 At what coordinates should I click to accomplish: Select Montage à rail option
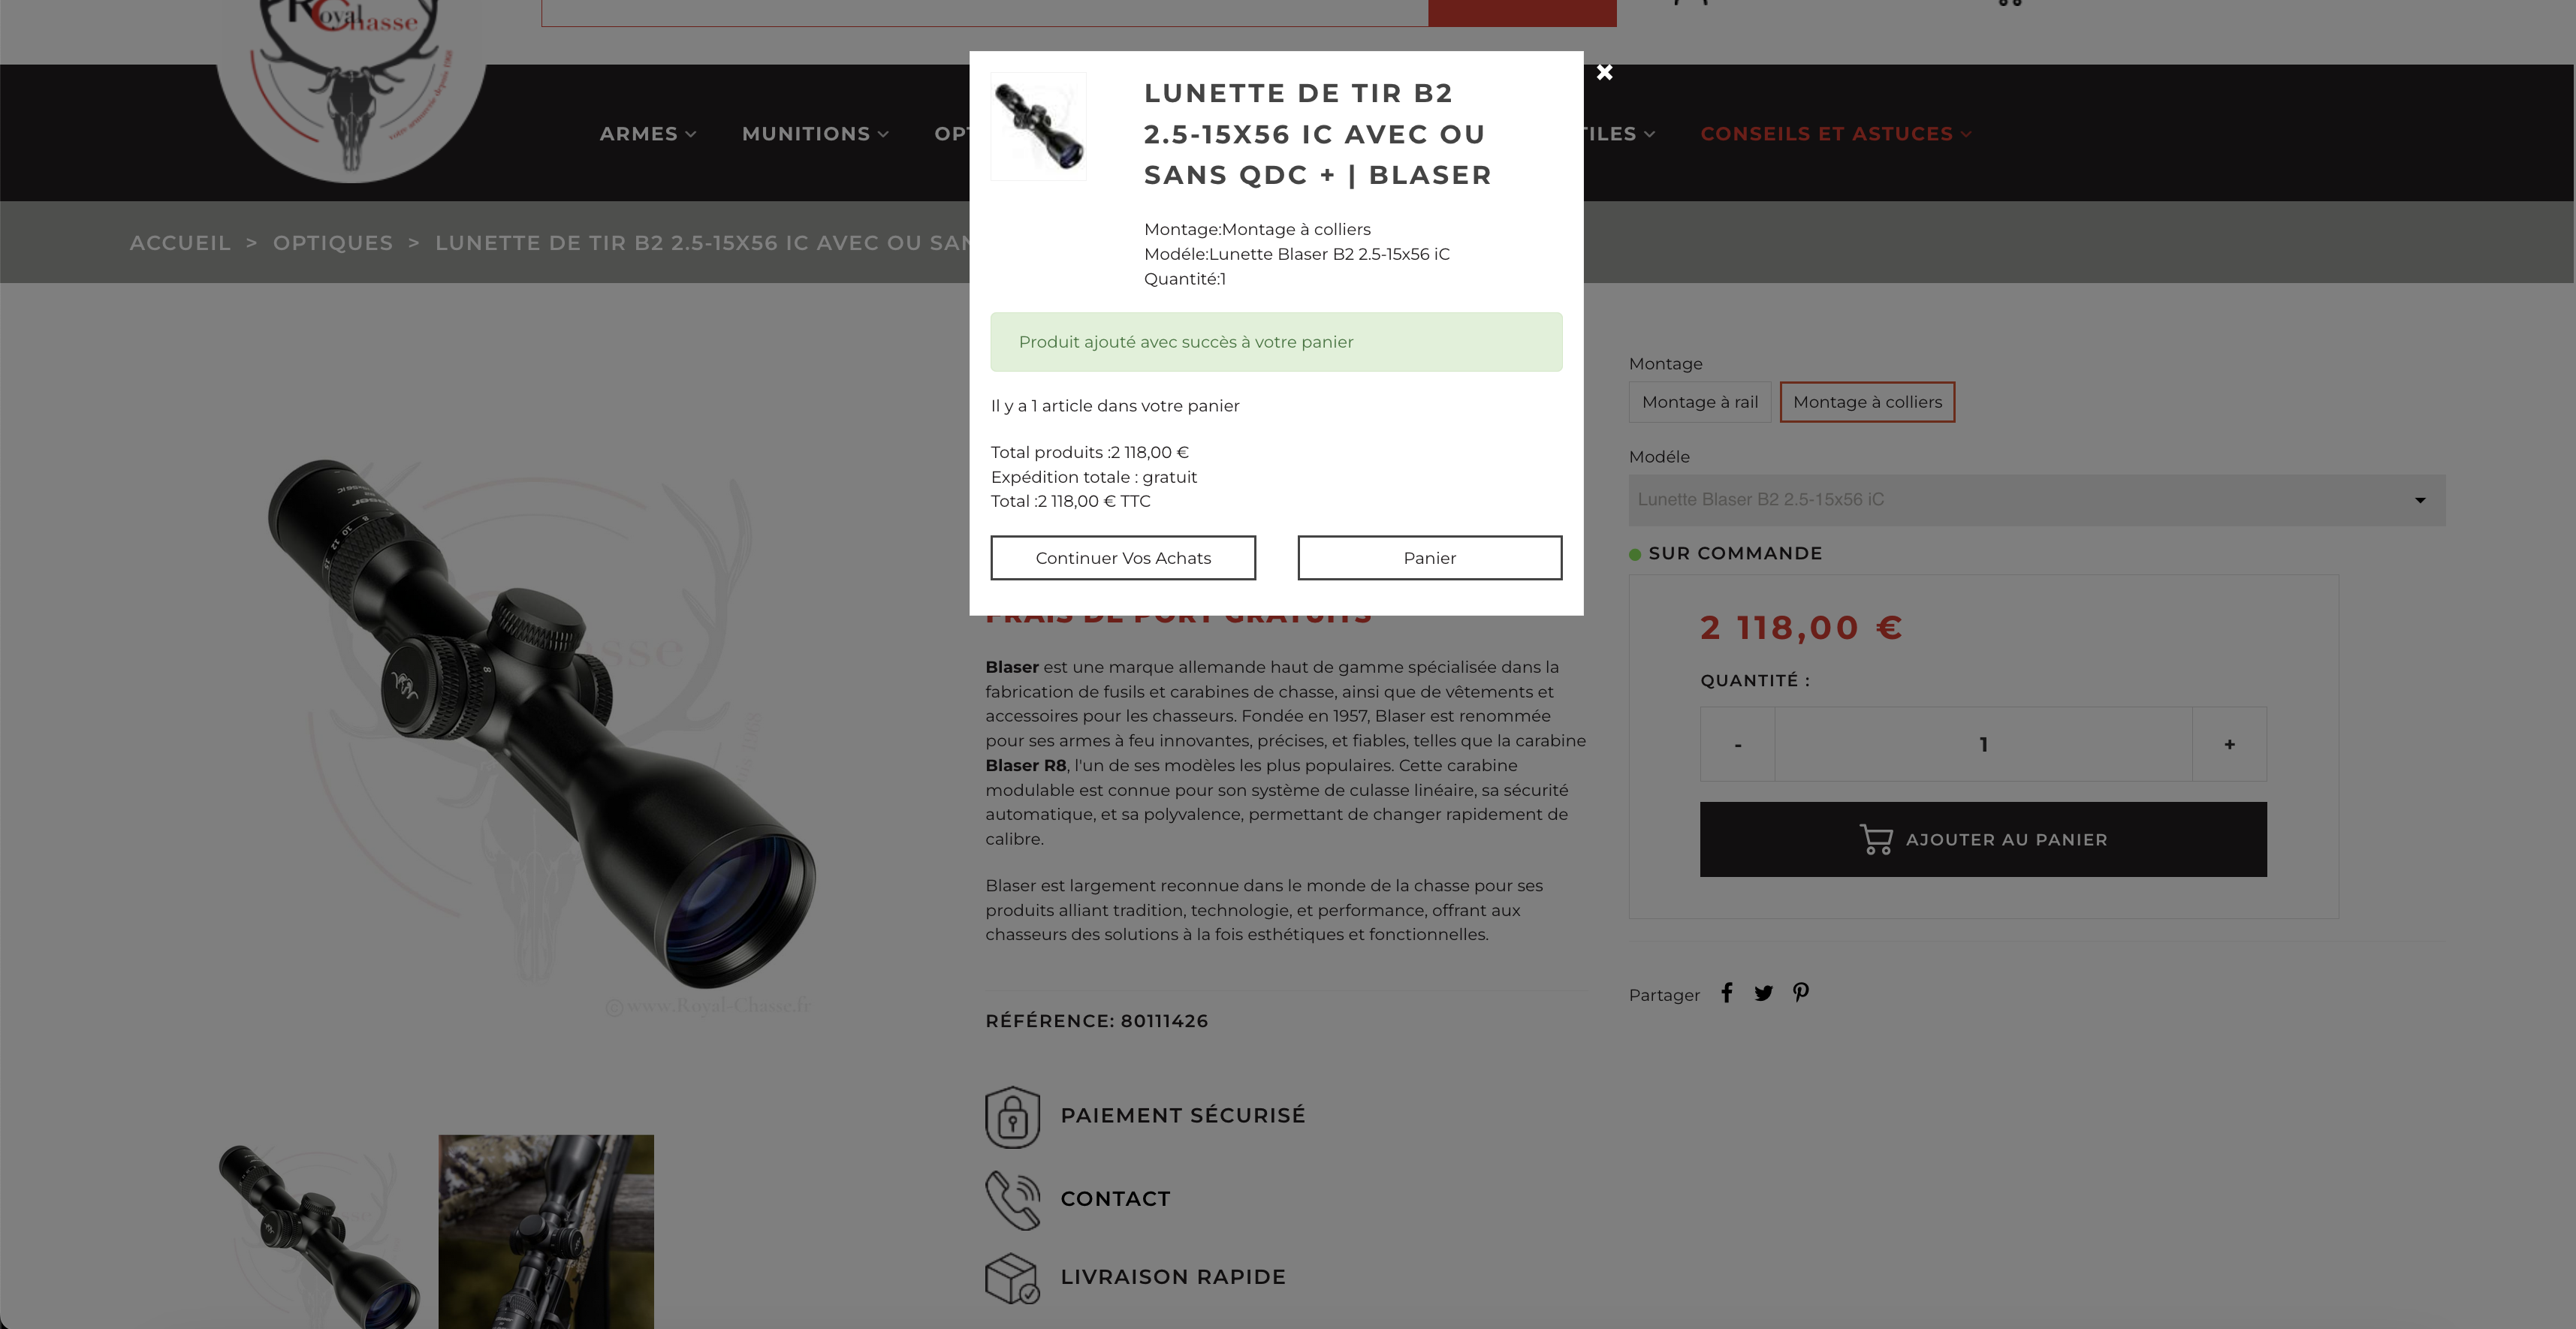click(x=1700, y=402)
